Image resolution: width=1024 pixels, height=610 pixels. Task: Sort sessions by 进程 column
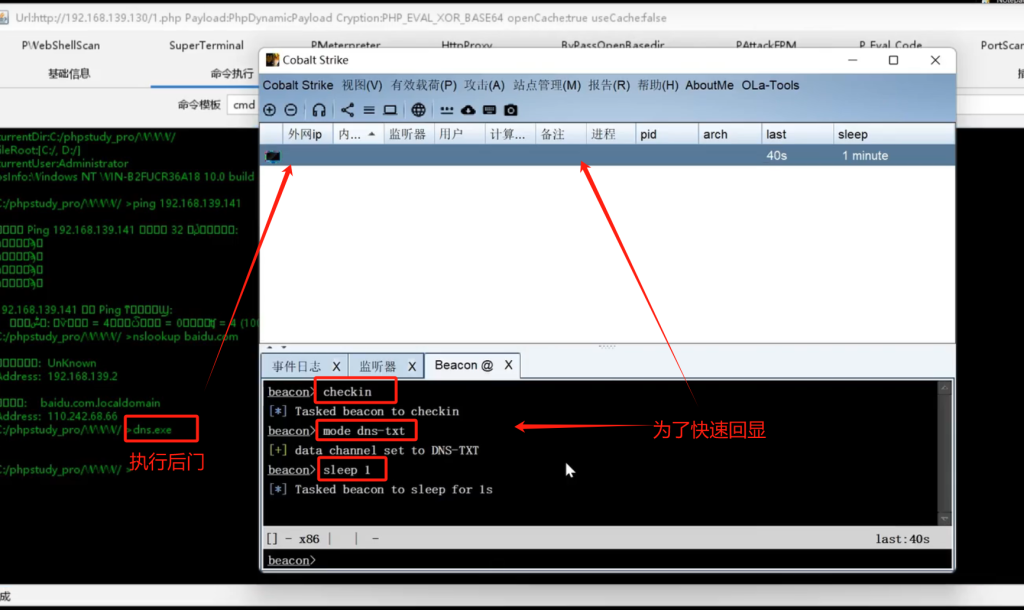611,135
